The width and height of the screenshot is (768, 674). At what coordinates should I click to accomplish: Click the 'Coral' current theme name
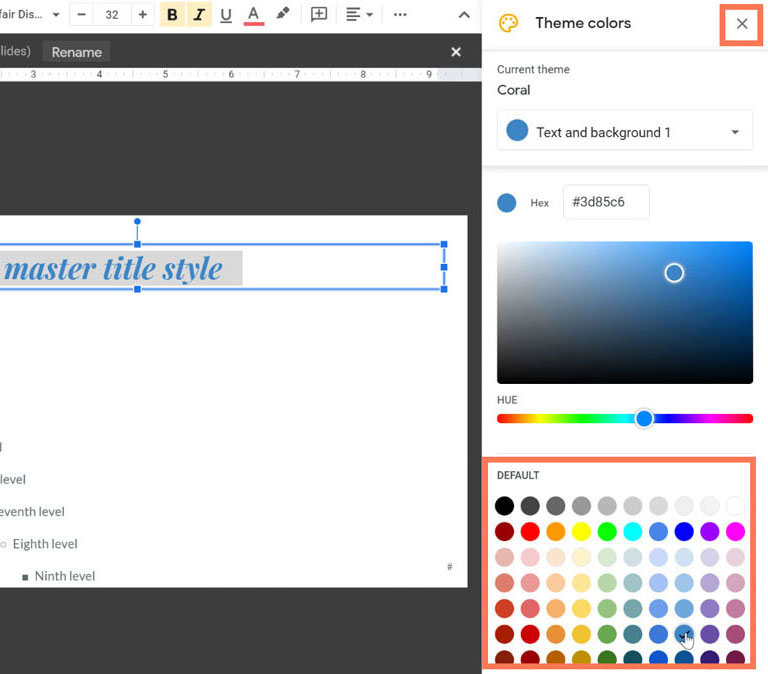[513, 90]
